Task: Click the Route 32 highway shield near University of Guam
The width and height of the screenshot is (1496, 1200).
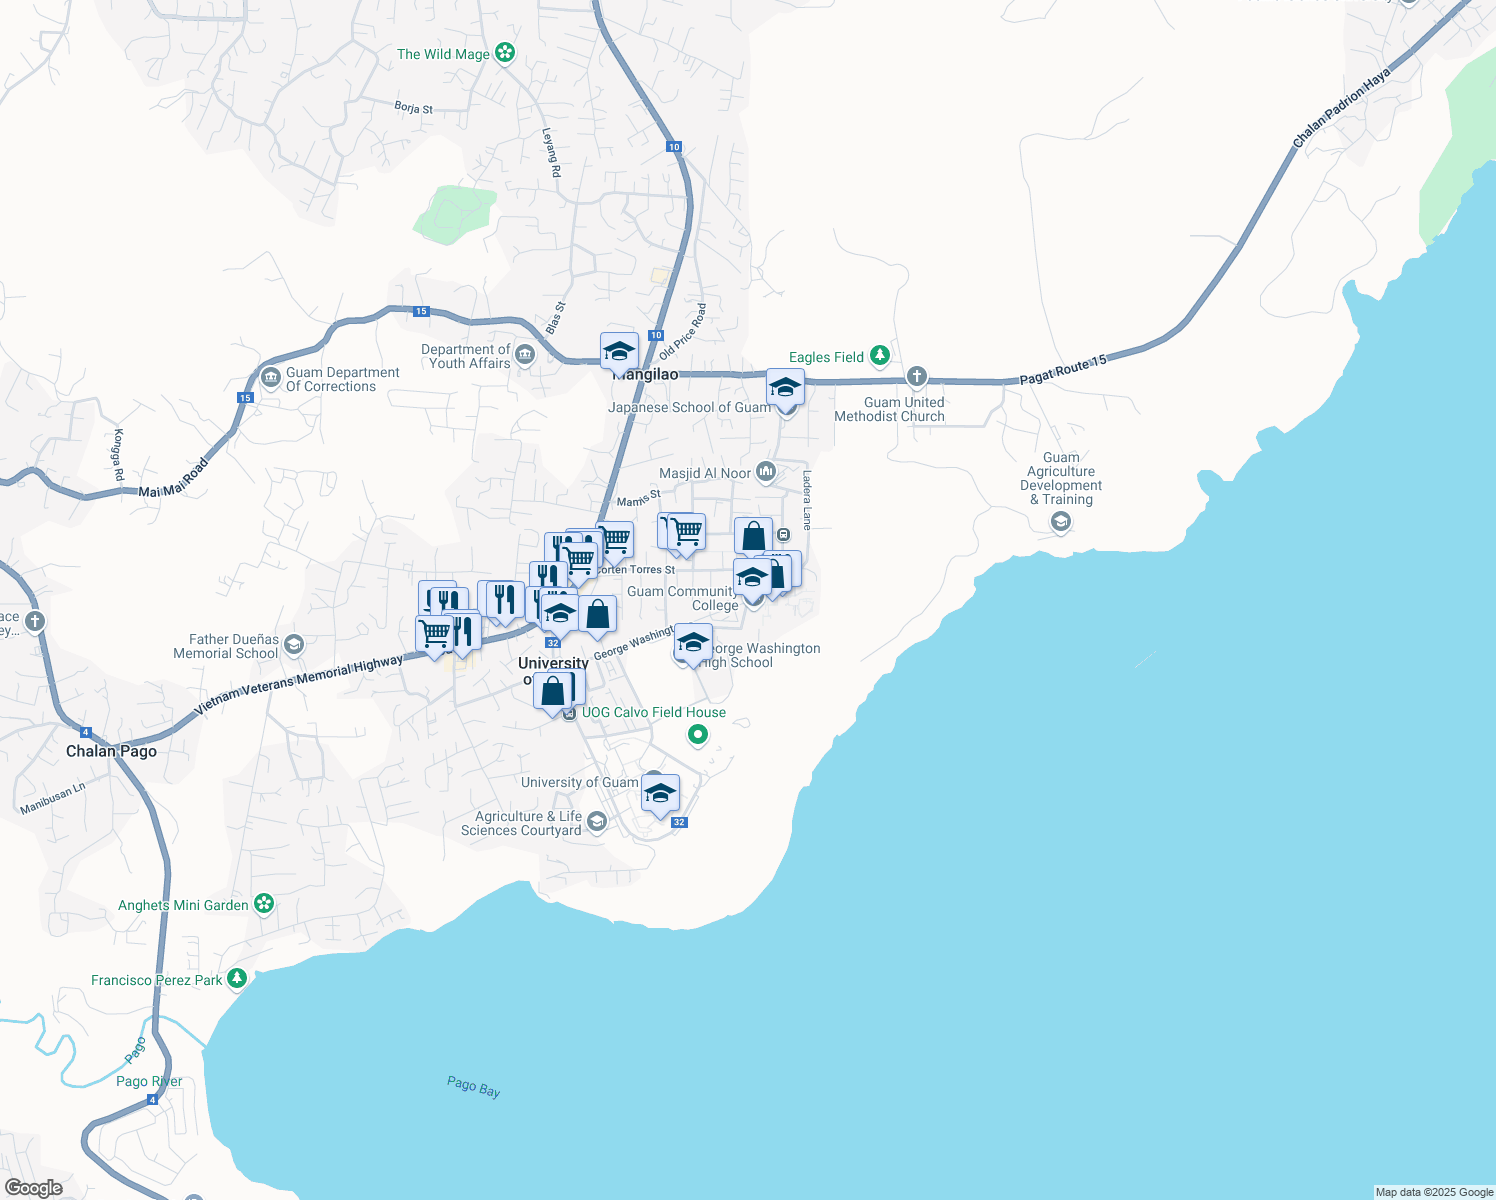Action: tap(551, 643)
